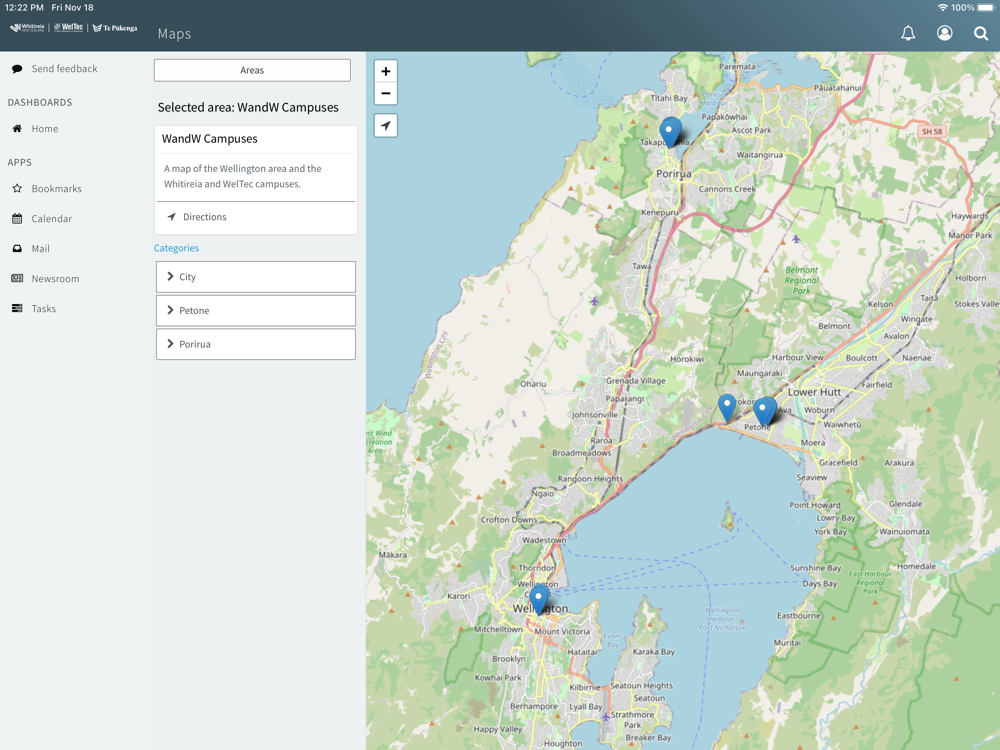Open the Mail app

40,249
